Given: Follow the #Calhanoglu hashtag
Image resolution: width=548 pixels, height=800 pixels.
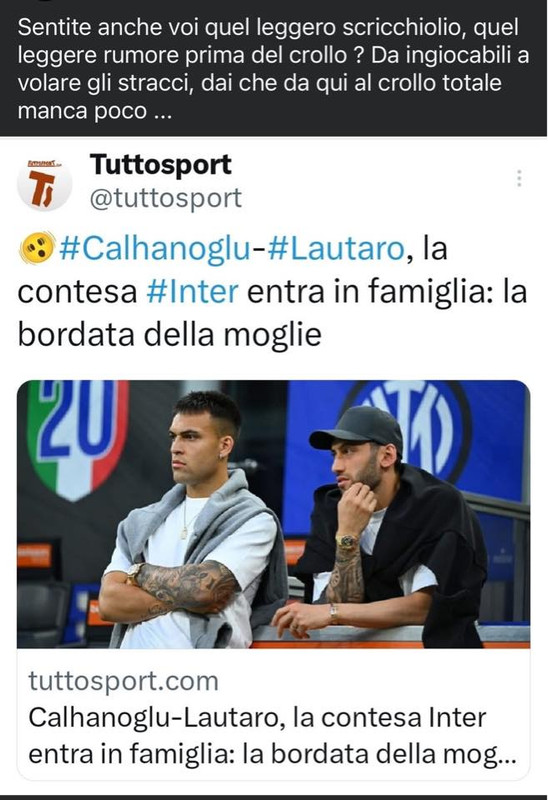Looking at the screenshot, I should pyautogui.click(x=155, y=249).
